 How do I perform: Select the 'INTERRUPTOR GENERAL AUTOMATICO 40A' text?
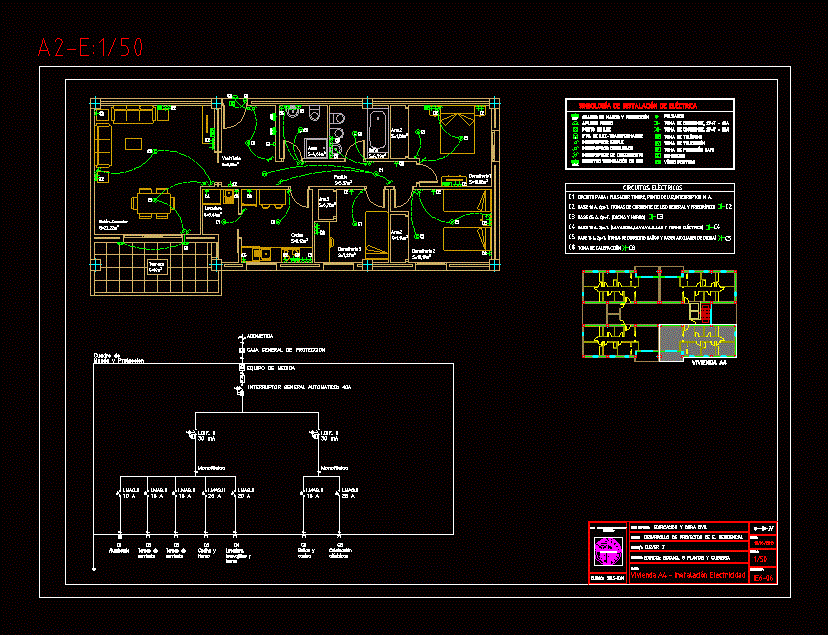coord(299,387)
